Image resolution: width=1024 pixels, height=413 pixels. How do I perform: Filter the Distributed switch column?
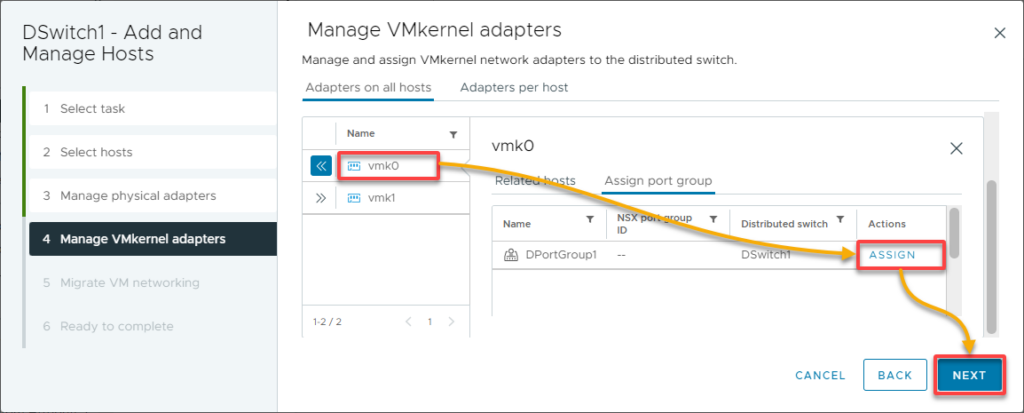pyautogui.click(x=842, y=219)
